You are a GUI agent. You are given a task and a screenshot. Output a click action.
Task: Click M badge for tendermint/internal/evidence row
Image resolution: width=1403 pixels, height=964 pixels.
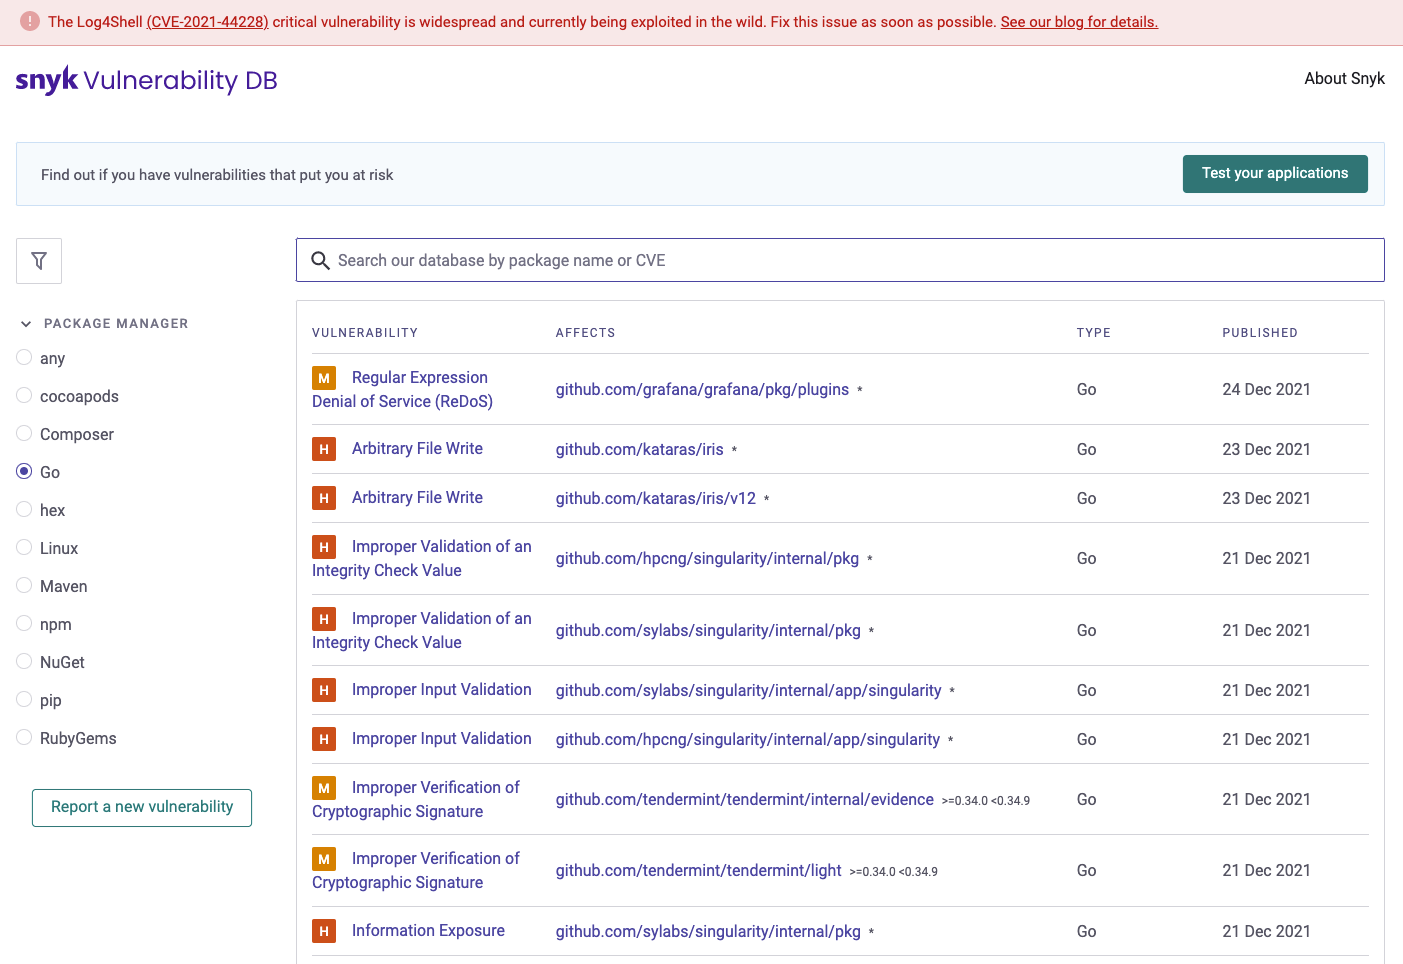tap(324, 788)
